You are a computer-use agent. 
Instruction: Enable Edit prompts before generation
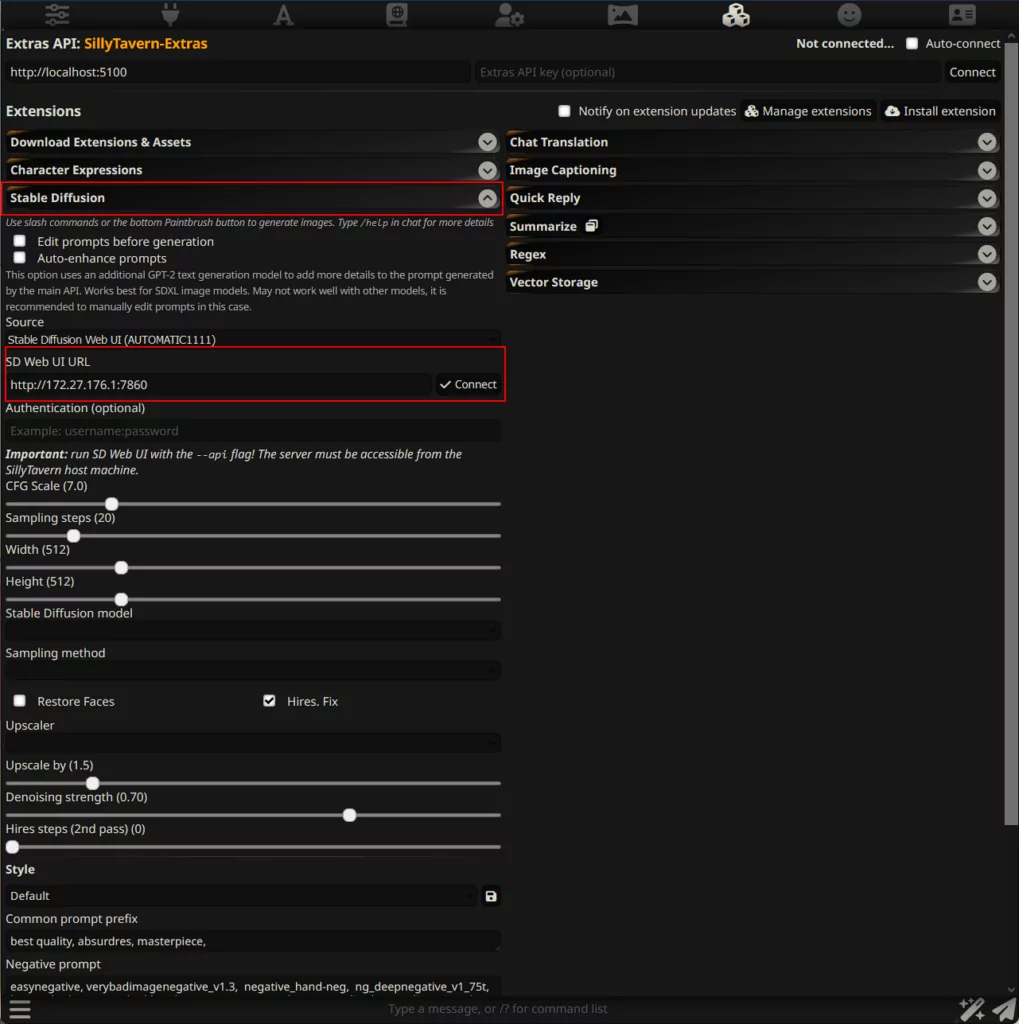(x=20, y=241)
